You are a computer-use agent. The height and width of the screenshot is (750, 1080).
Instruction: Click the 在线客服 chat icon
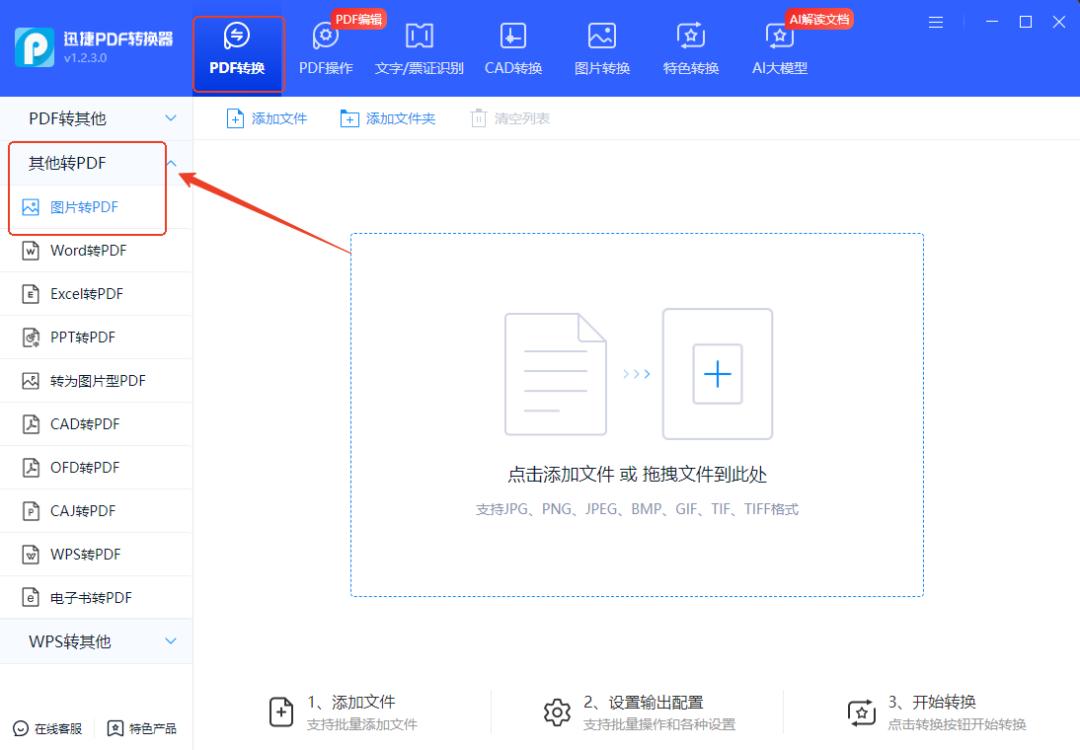21,728
